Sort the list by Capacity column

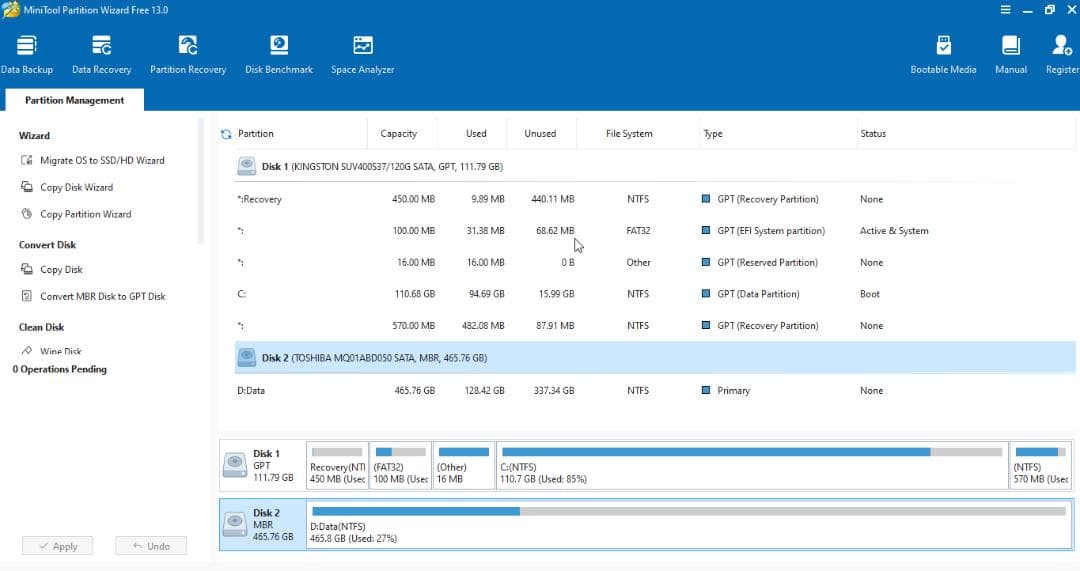point(398,134)
